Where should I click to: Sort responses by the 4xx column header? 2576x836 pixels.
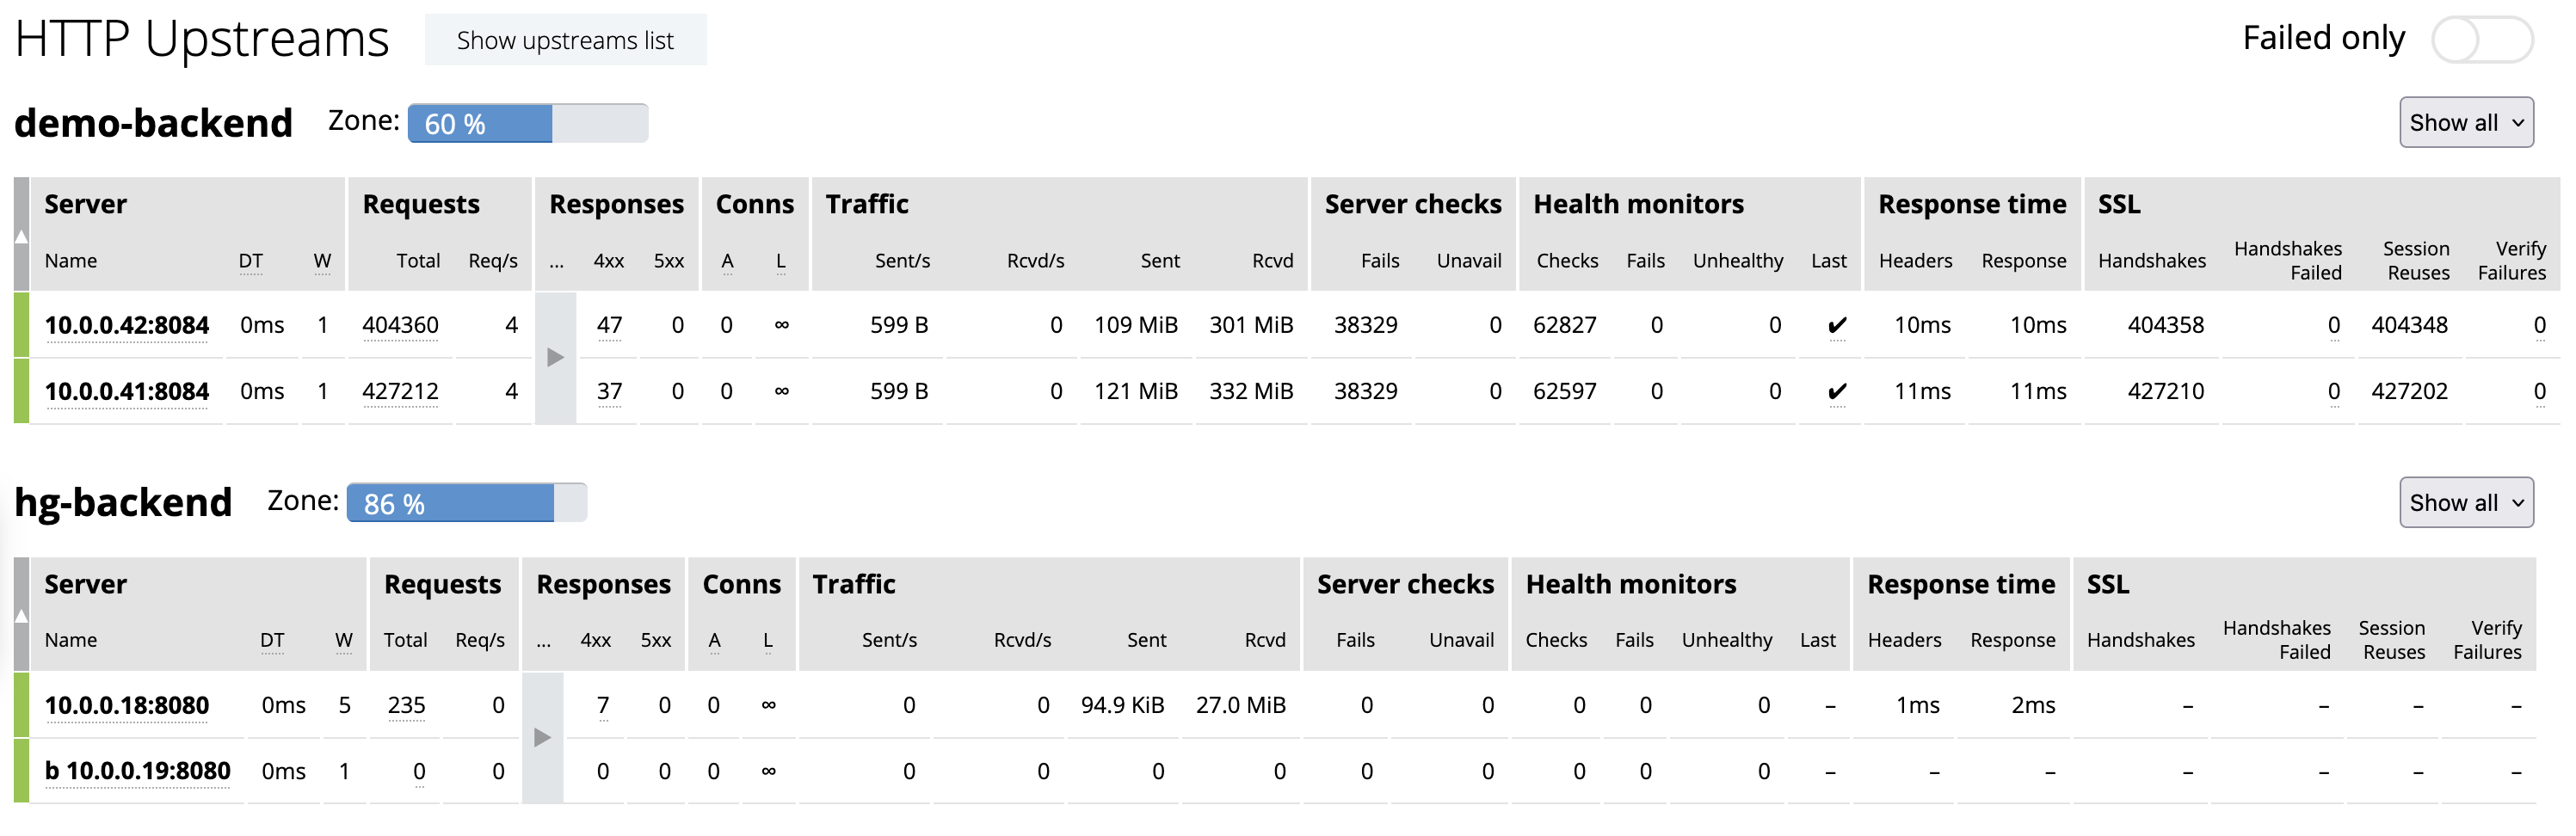[x=610, y=260]
